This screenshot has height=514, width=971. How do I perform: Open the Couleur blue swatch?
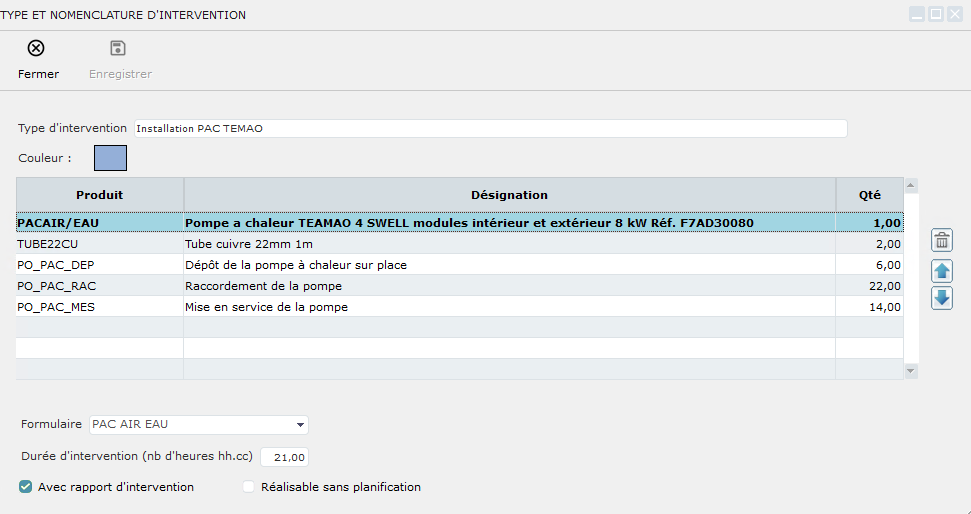point(110,158)
